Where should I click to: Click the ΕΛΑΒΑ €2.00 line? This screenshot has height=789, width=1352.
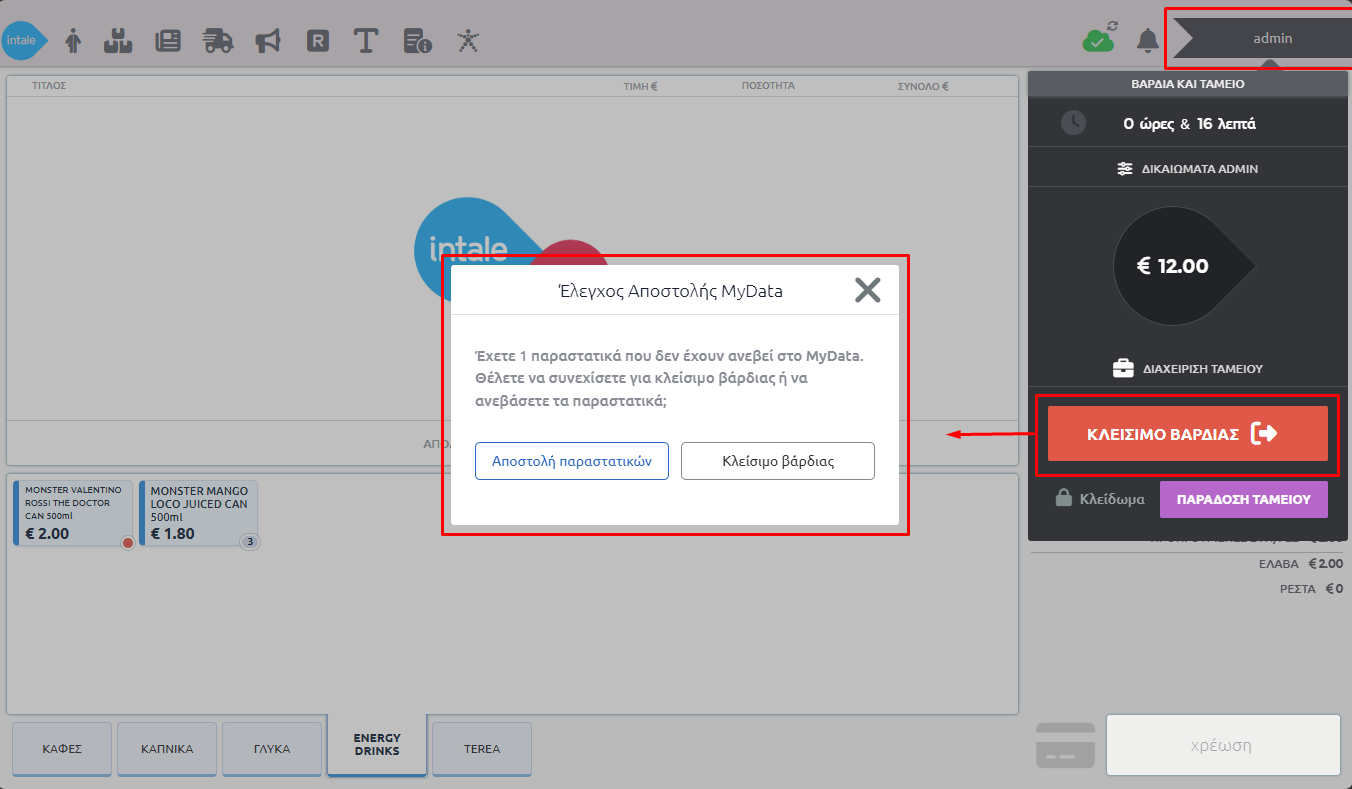(x=1301, y=564)
